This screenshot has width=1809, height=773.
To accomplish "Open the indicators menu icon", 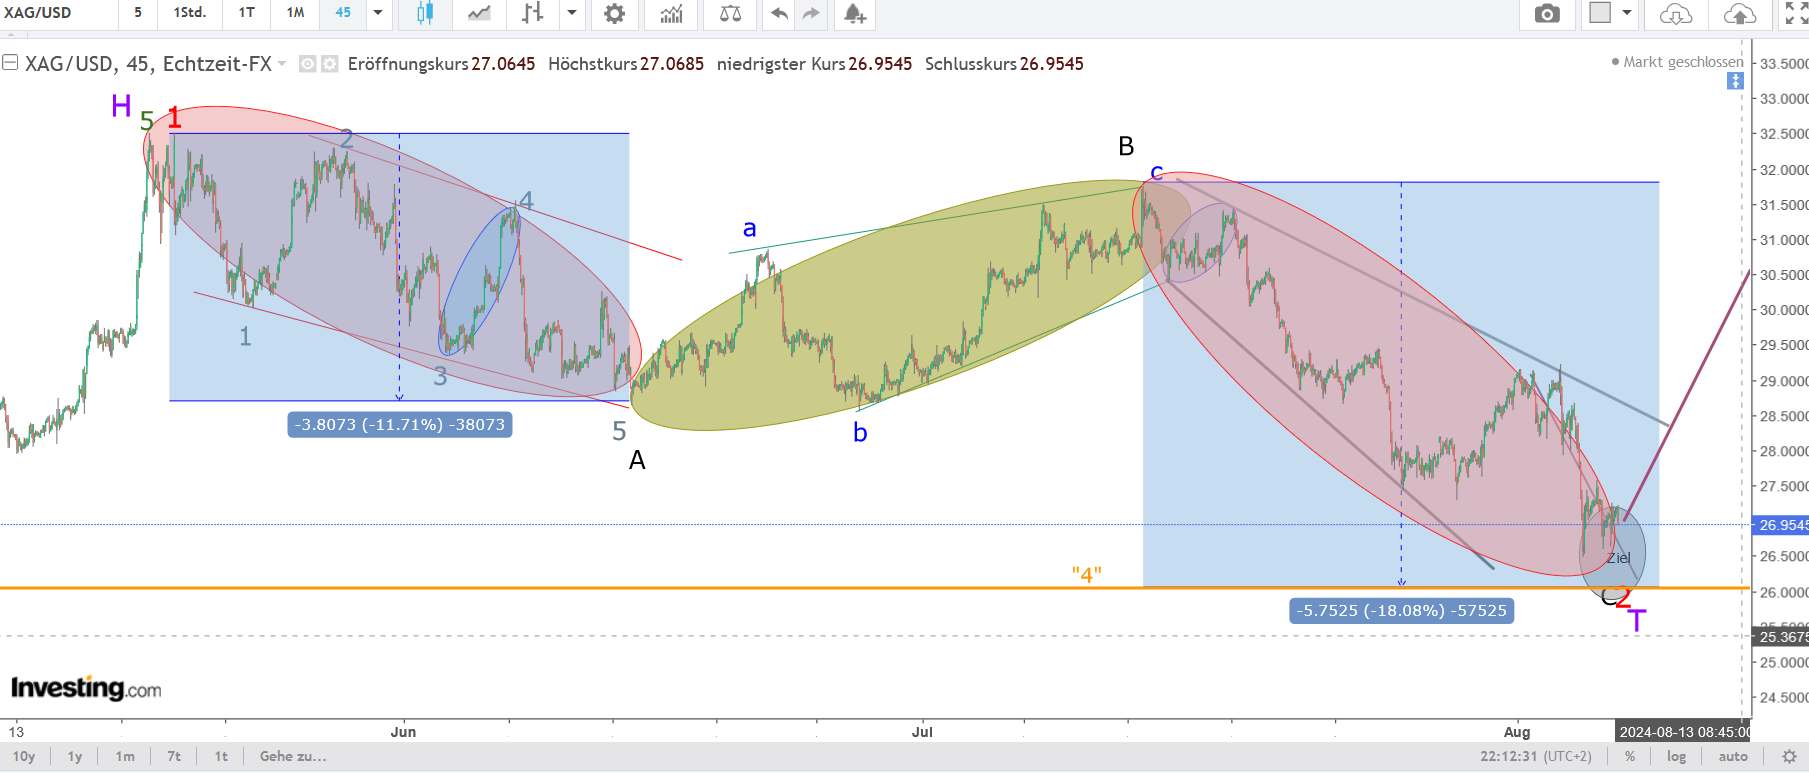I will [x=672, y=13].
